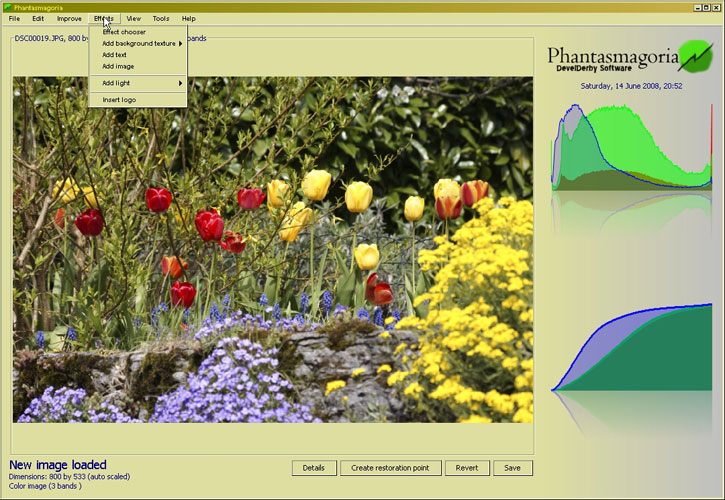This screenshot has height=500, width=725.
Task: Open the Help menu
Action: (x=188, y=19)
